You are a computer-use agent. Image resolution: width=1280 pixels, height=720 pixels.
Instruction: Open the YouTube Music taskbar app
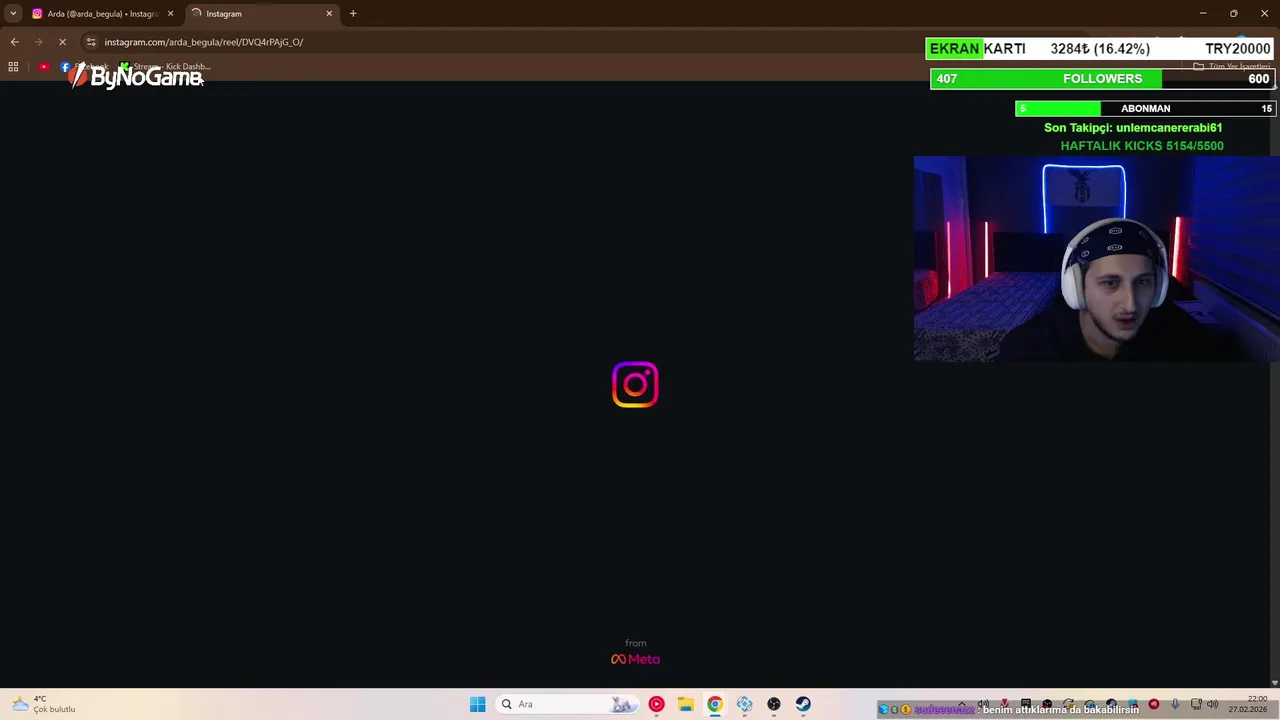[x=656, y=704]
